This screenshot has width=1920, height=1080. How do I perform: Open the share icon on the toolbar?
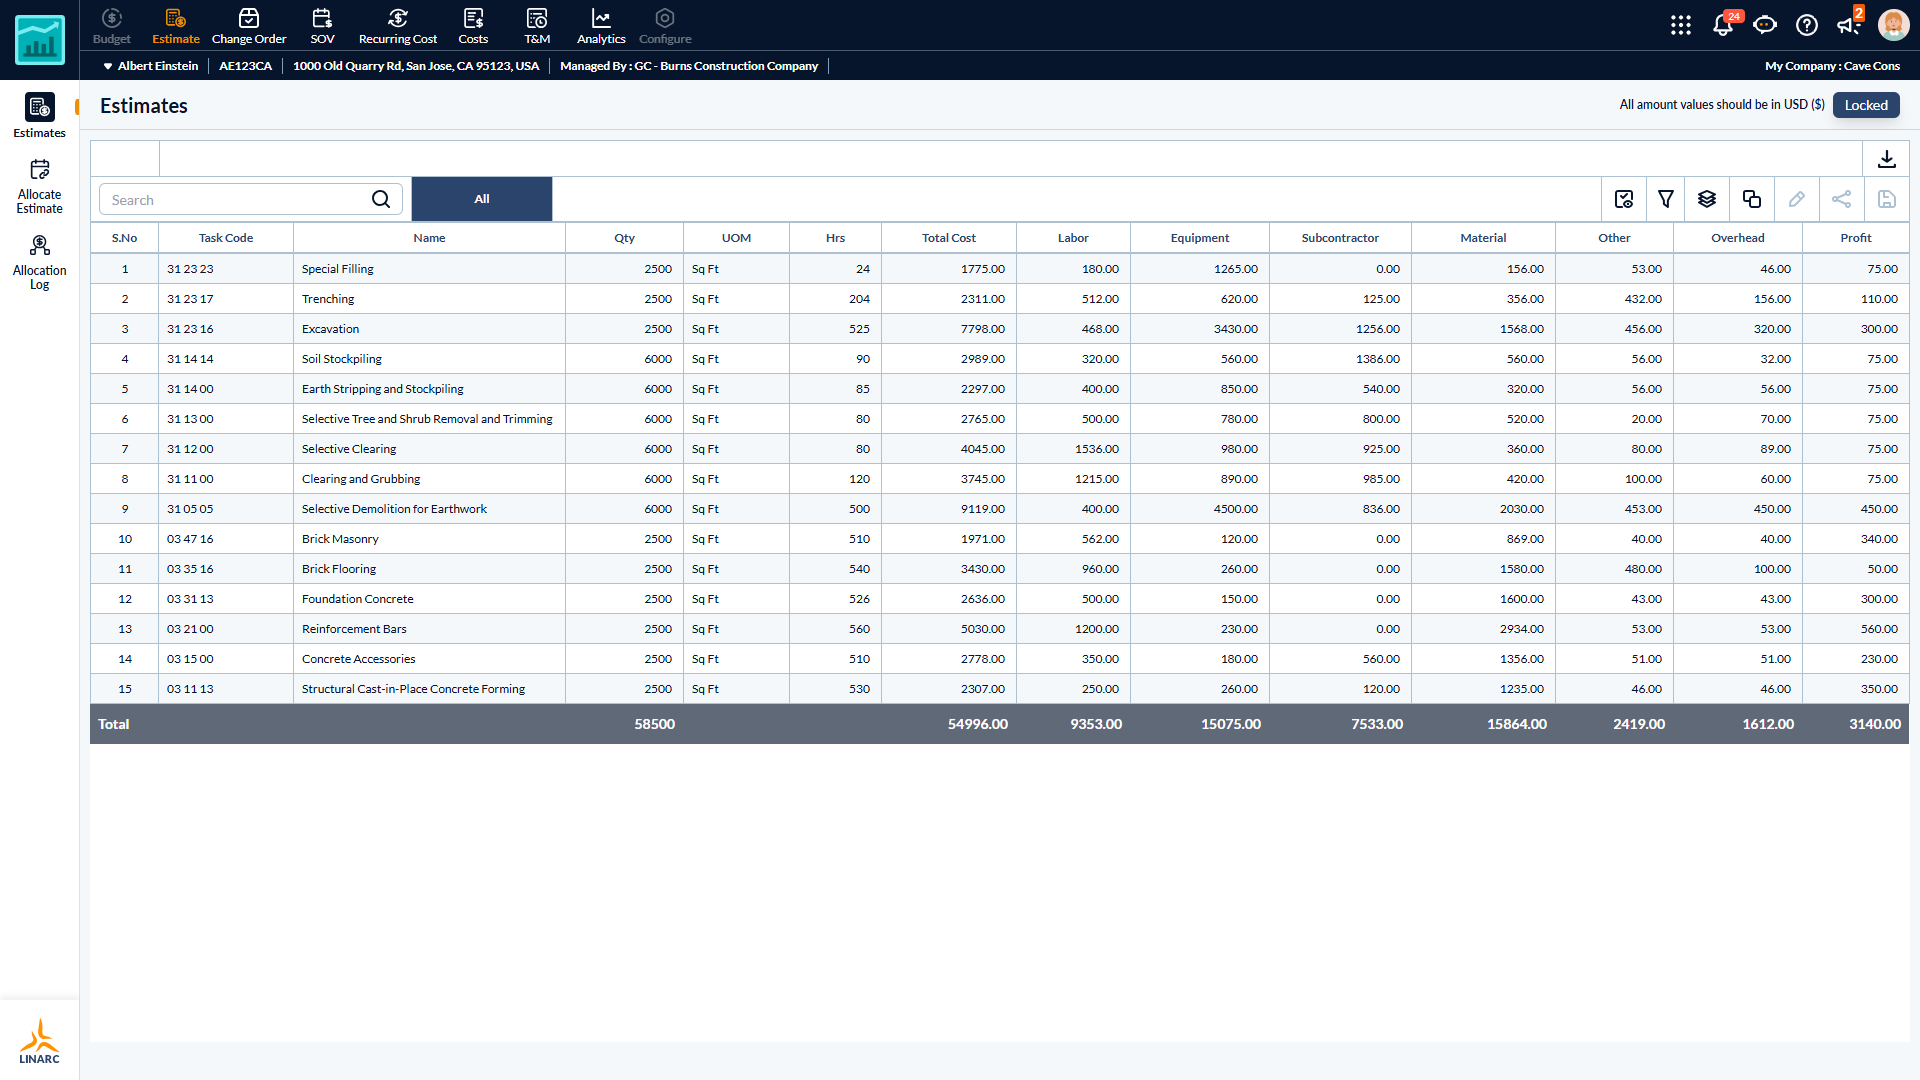[1842, 199]
